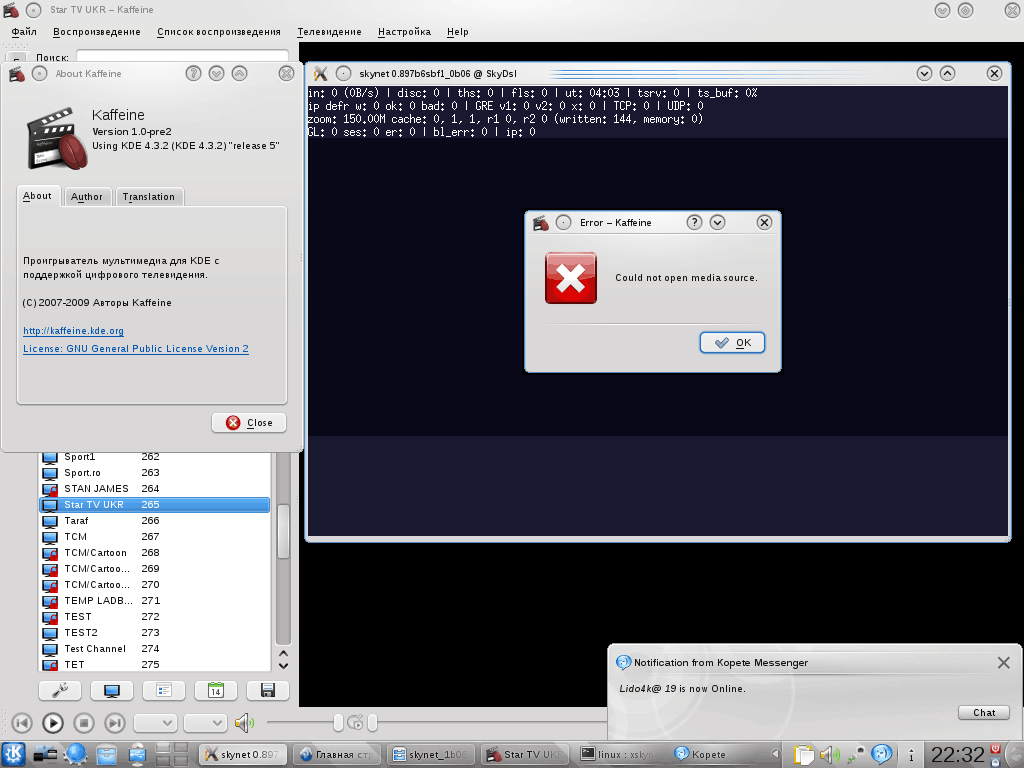
Task: Skip to next track
Action: pos(115,723)
